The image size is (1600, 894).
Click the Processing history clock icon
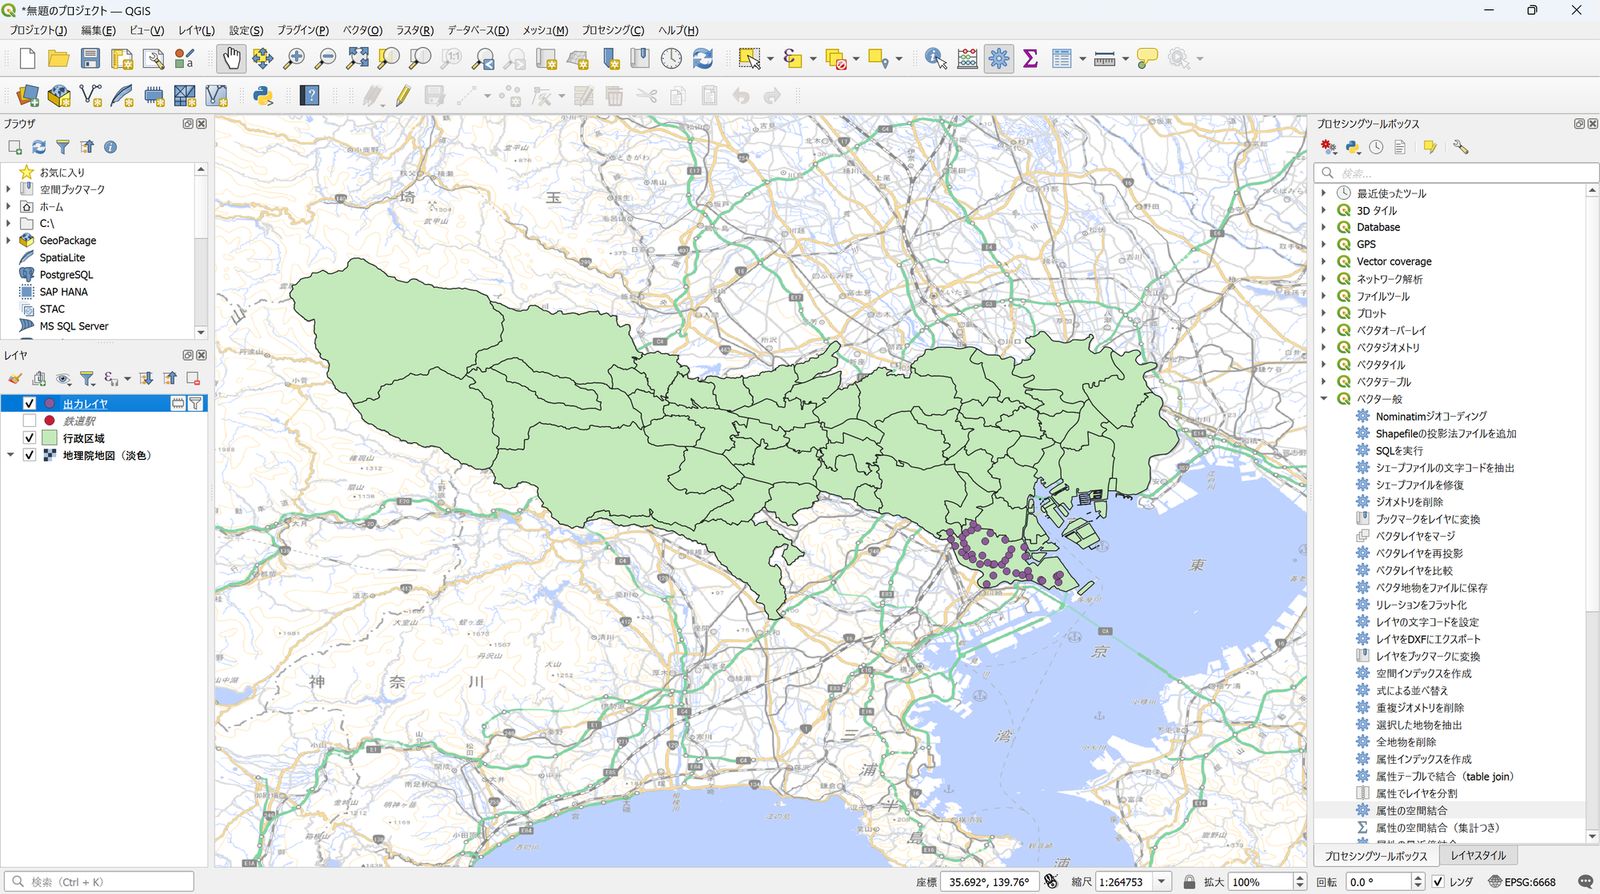[x=1376, y=147]
